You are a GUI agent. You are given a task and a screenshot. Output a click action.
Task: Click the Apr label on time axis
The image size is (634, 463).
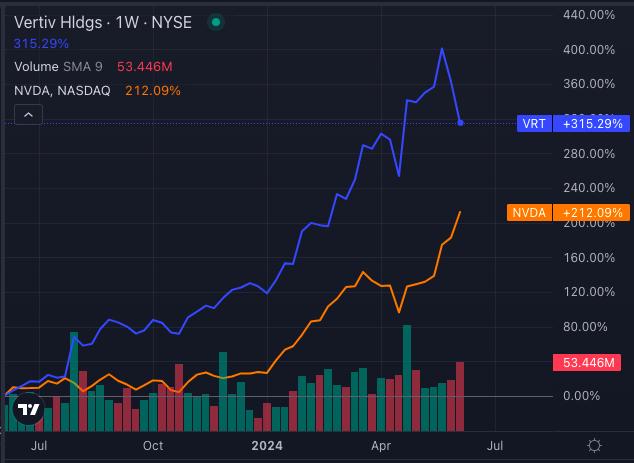pos(381,445)
